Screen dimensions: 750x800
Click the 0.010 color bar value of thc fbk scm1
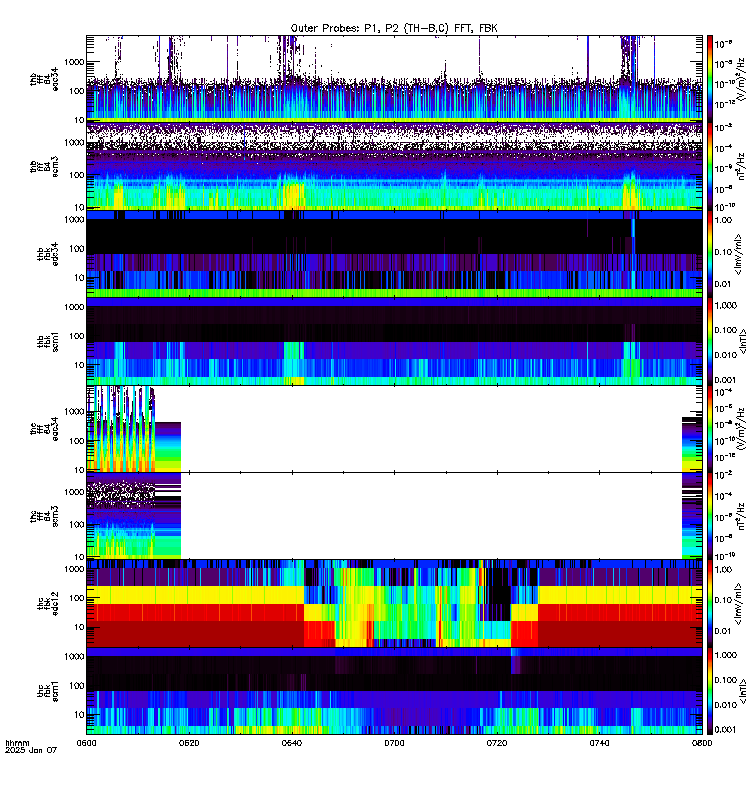tap(726, 705)
